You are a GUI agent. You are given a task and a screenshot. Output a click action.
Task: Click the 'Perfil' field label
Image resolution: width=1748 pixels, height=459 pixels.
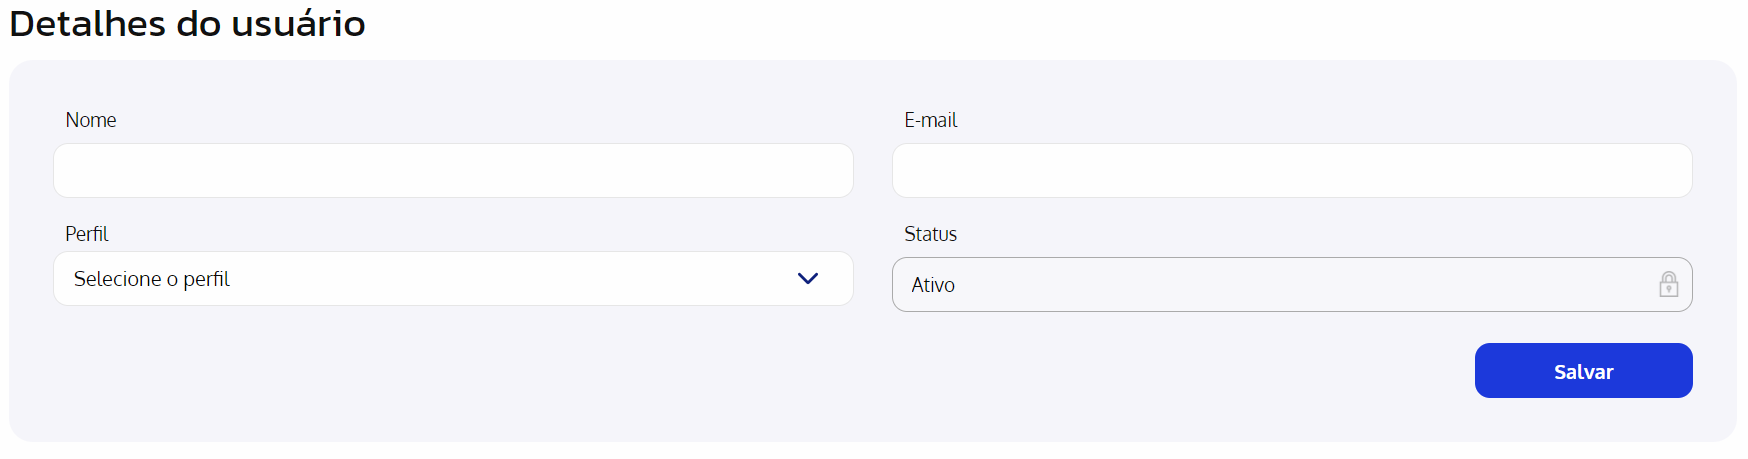point(87,234)
